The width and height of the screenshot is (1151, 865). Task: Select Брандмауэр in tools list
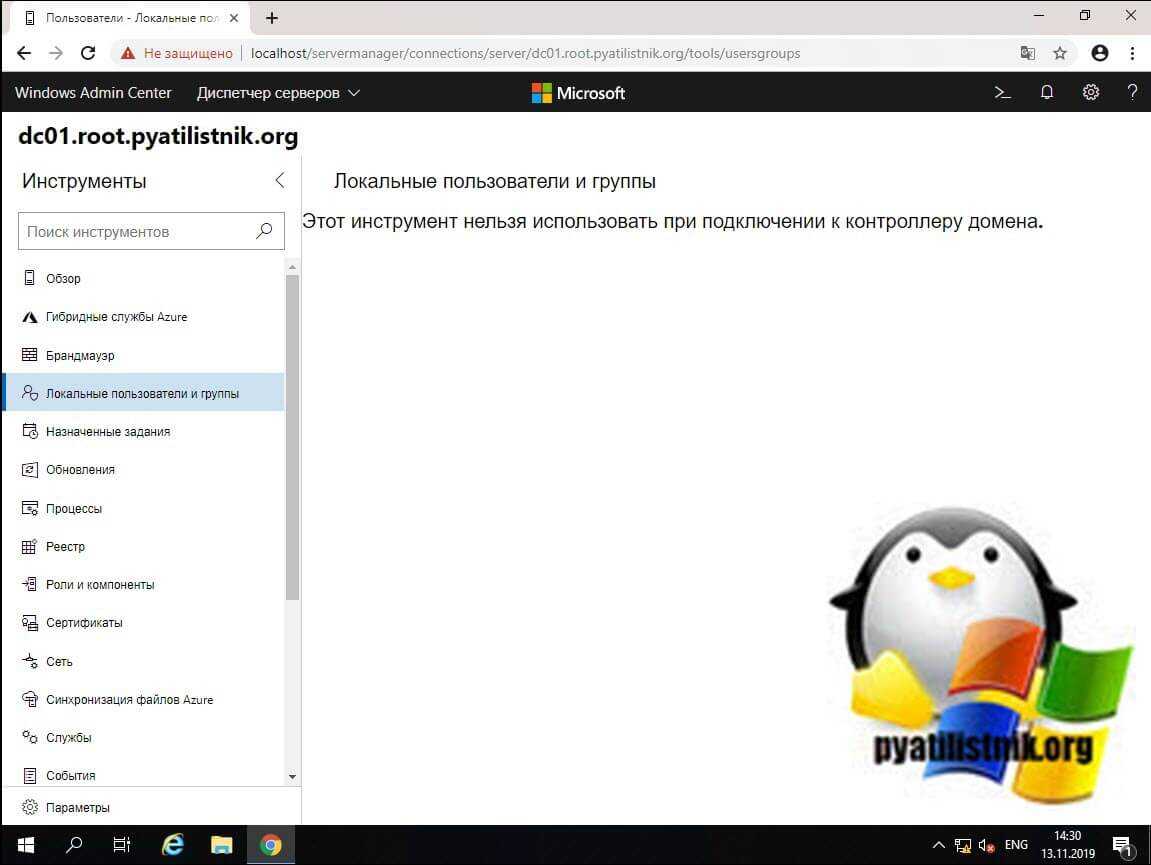coord(80,355)
